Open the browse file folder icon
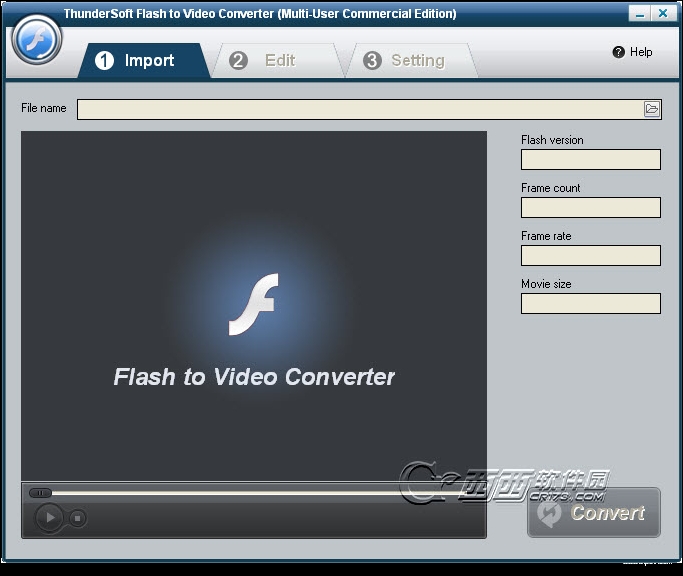This screenshot has width=683, height=576. (x=652, y=108)
